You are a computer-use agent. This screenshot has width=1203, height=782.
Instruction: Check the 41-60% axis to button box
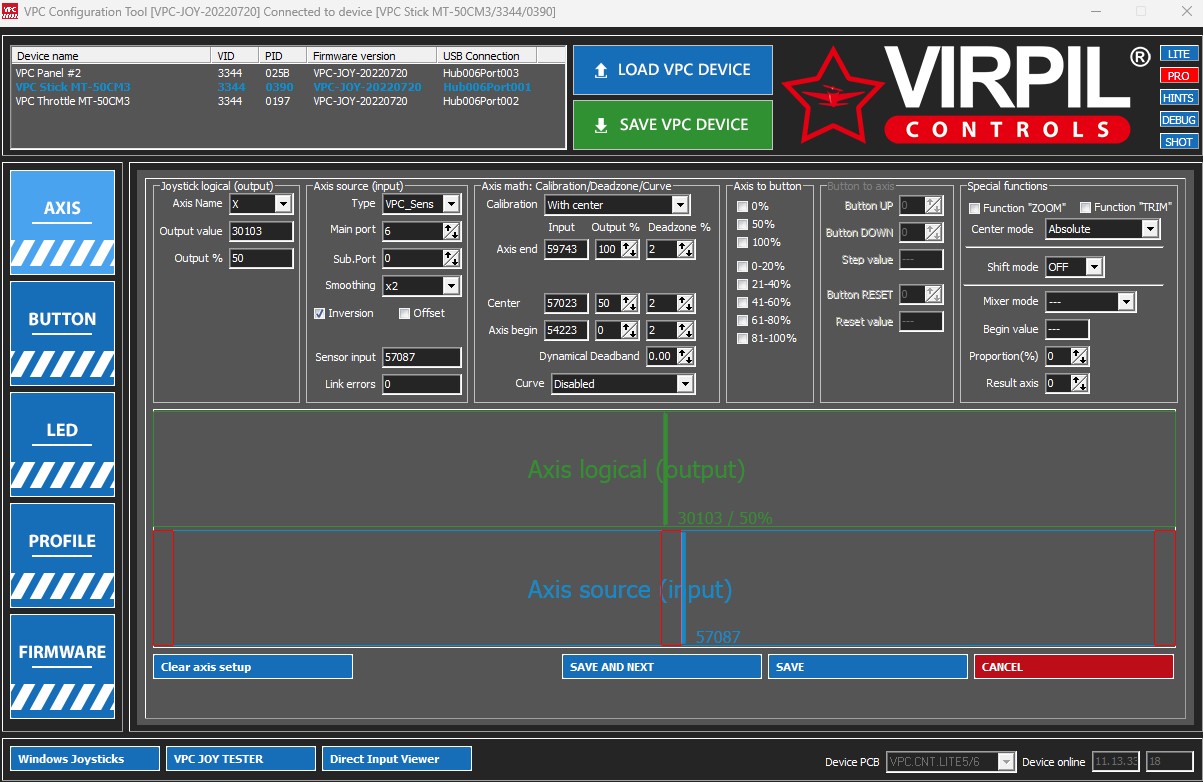(742, 302)
